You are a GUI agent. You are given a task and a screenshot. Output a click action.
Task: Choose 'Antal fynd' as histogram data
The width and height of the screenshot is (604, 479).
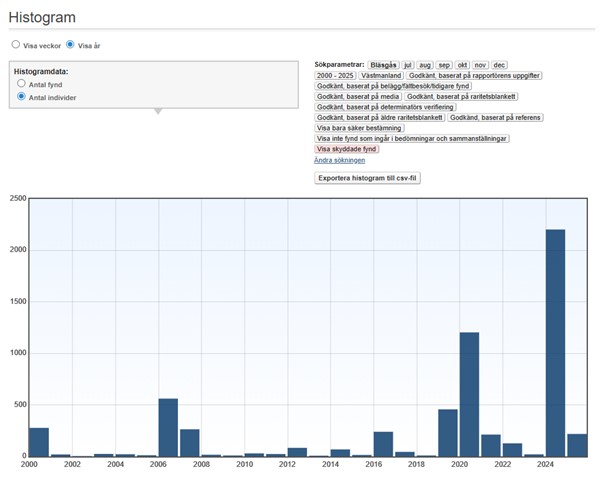pos(21,85)
